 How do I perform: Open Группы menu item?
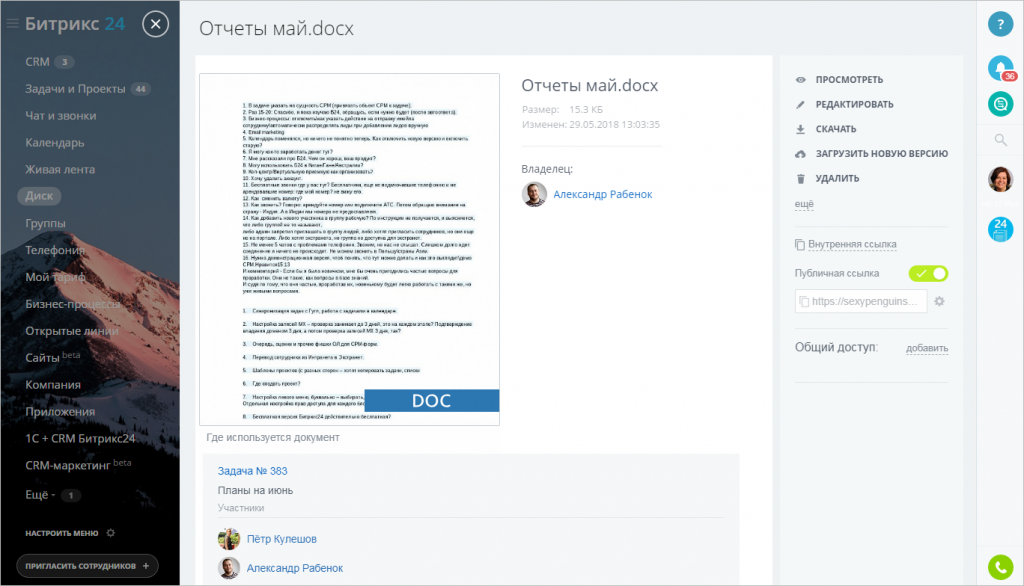[45, 223]
